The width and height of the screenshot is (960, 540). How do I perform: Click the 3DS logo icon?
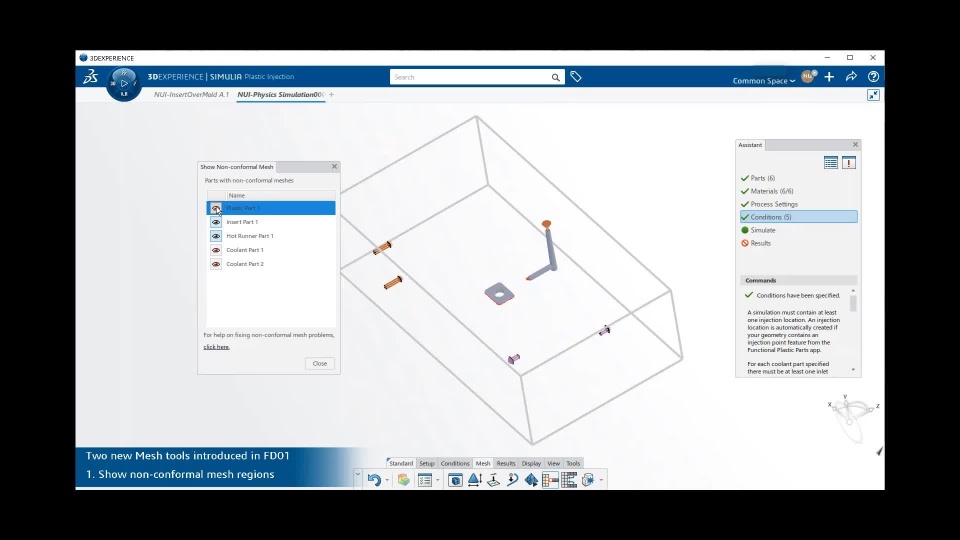[91, 77]
